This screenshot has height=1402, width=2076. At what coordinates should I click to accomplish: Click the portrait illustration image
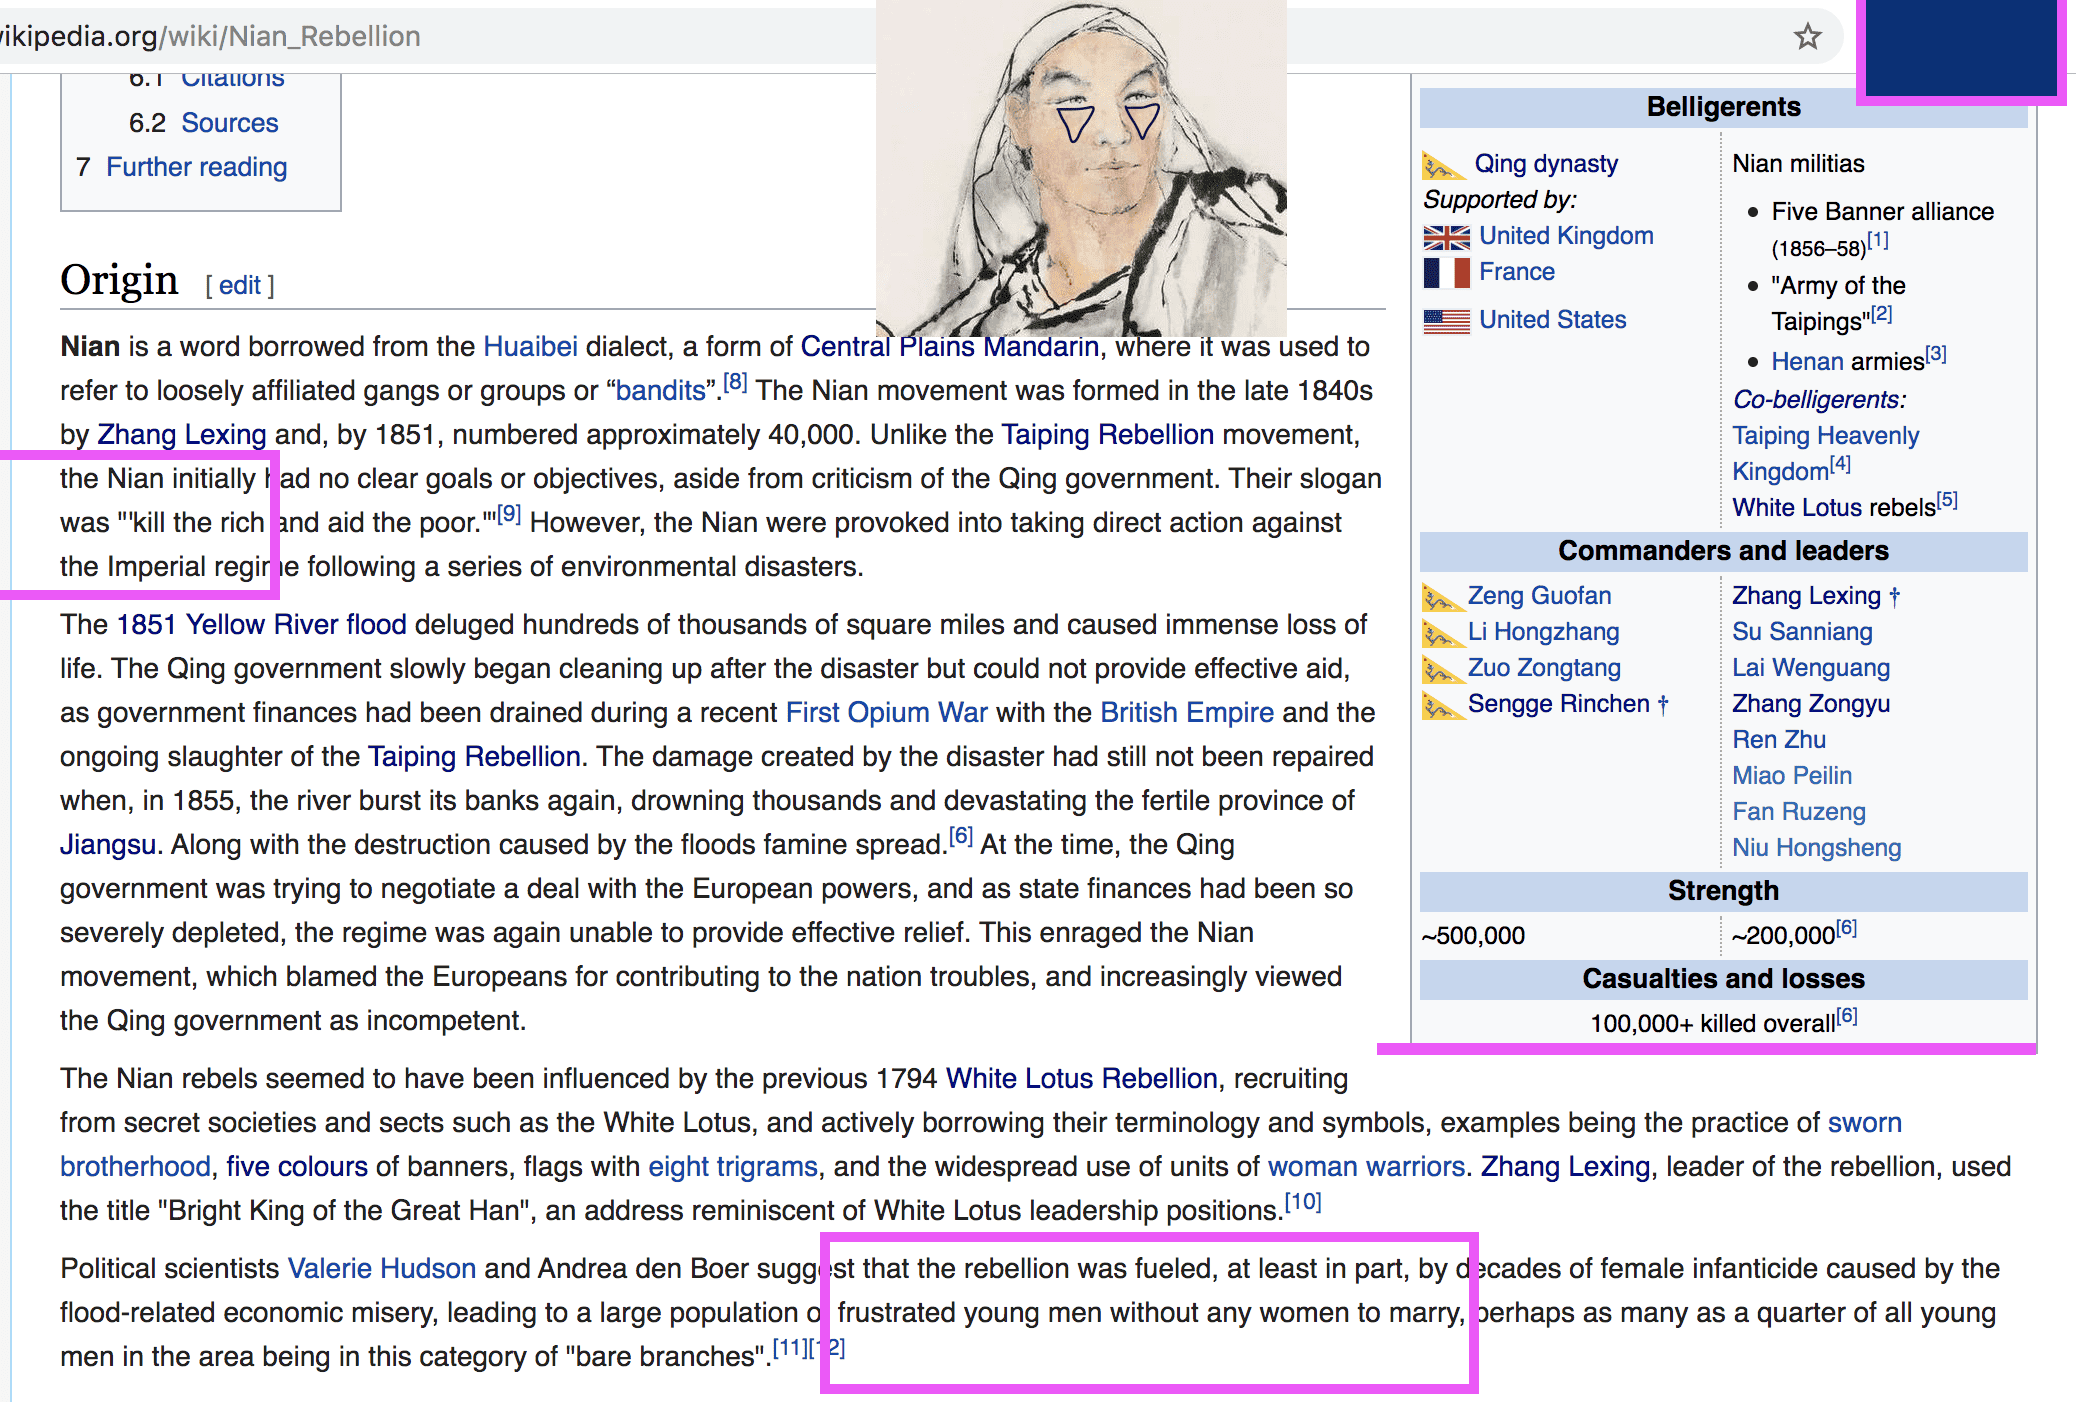click(x=1080, y=170)
